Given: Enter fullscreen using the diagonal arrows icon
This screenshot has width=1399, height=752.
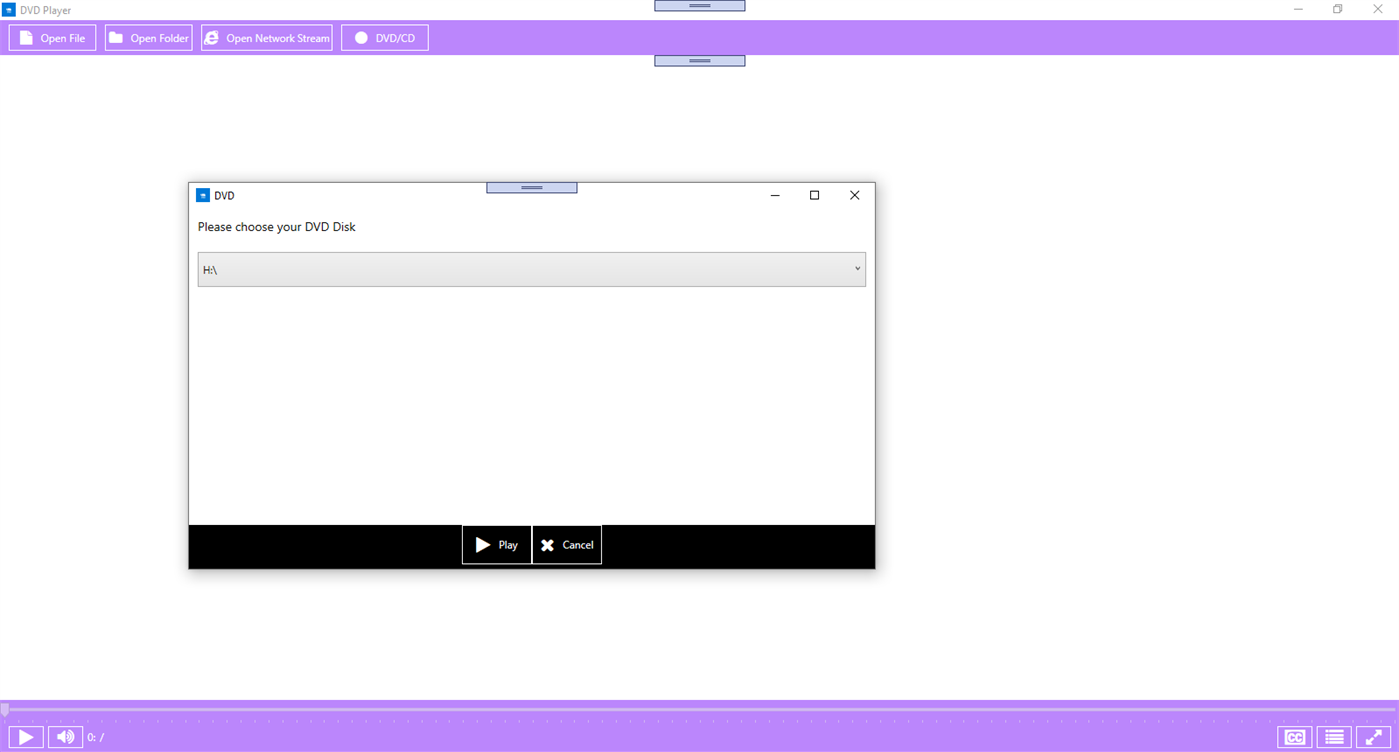Looking at the screenshot, I should pos(1374,736).
